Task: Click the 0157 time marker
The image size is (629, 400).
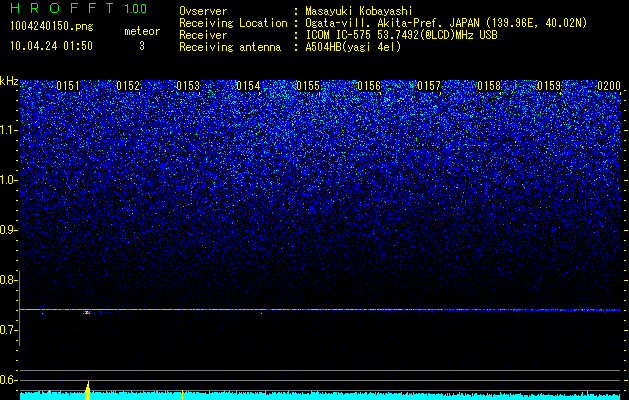Action: click(x=429, y=86)
